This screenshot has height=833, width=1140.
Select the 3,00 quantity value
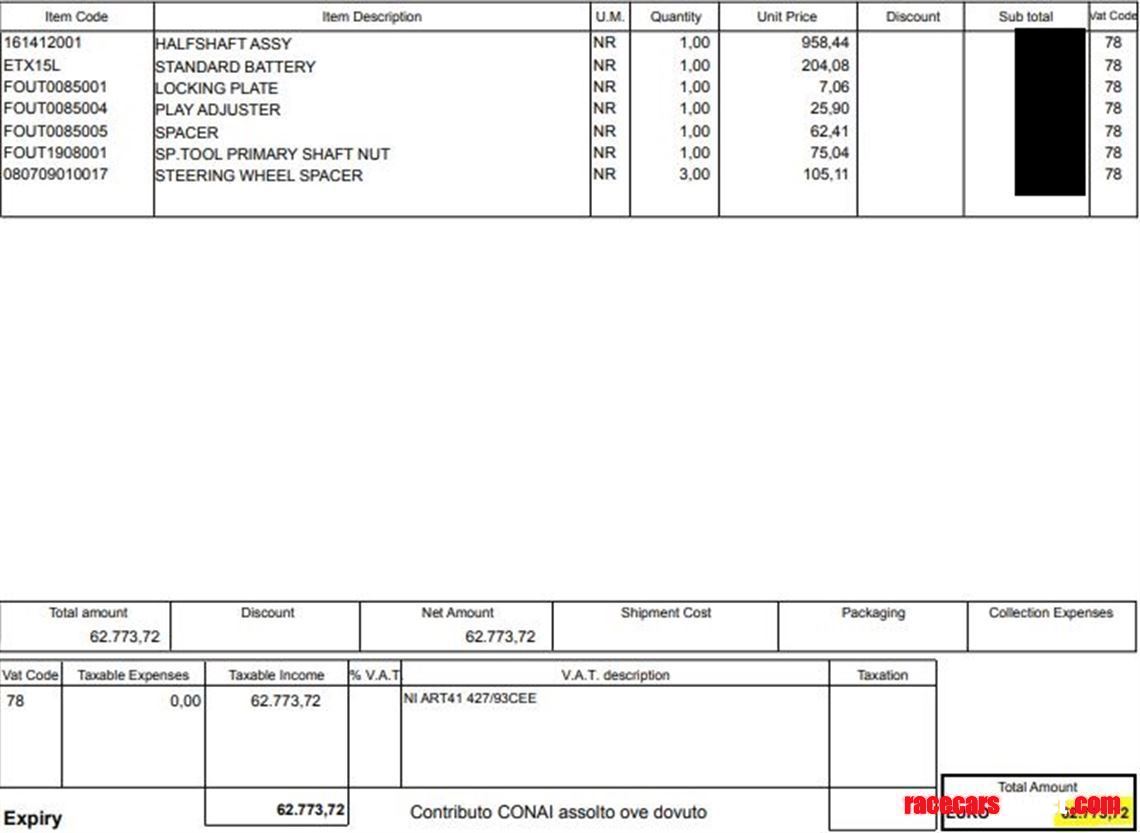tap(694, 175)
